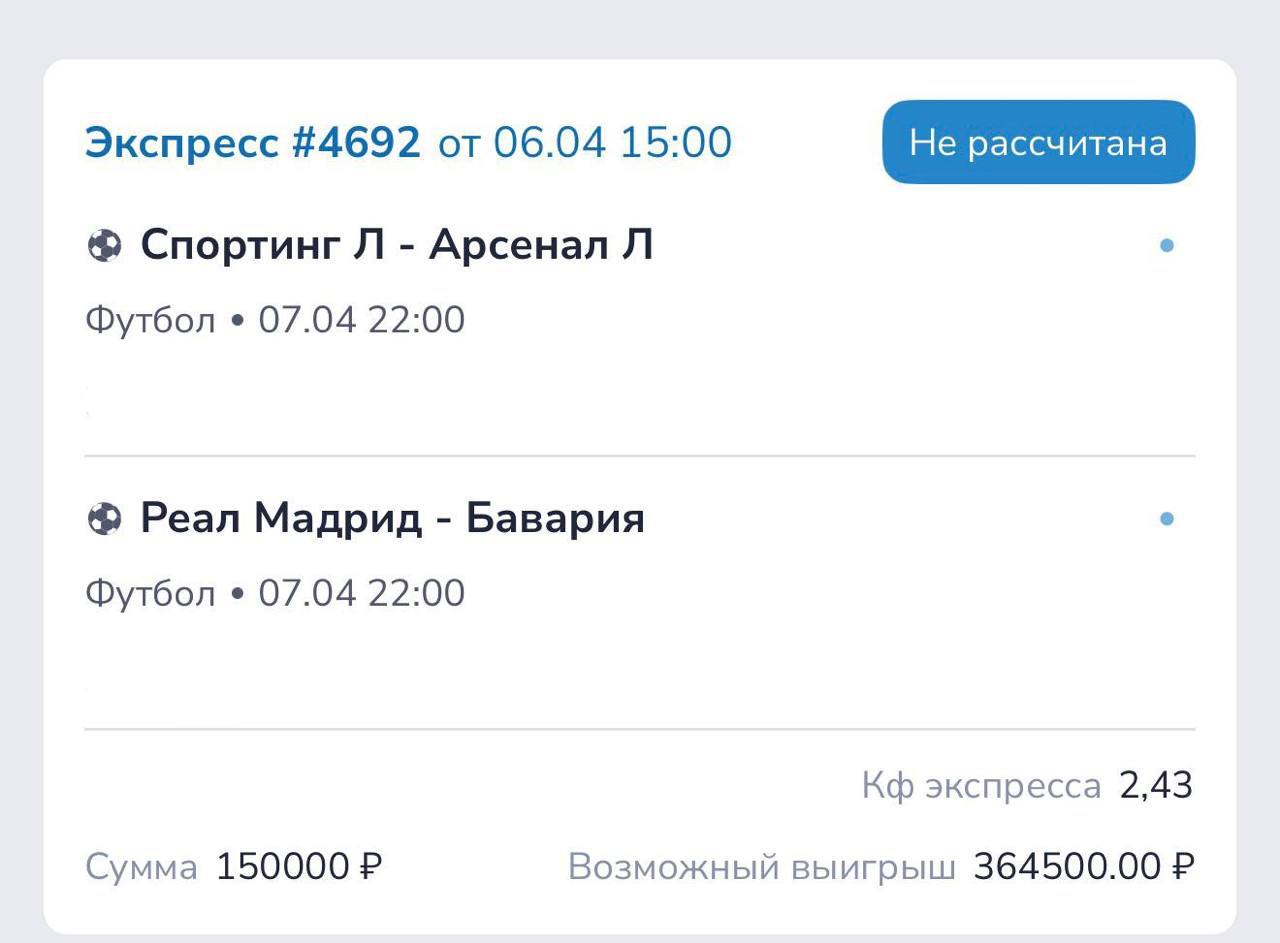1280x943 pixels.
Task: Click the soccer ball icon beside Реал Мадрид
Action: coord(104,518)
